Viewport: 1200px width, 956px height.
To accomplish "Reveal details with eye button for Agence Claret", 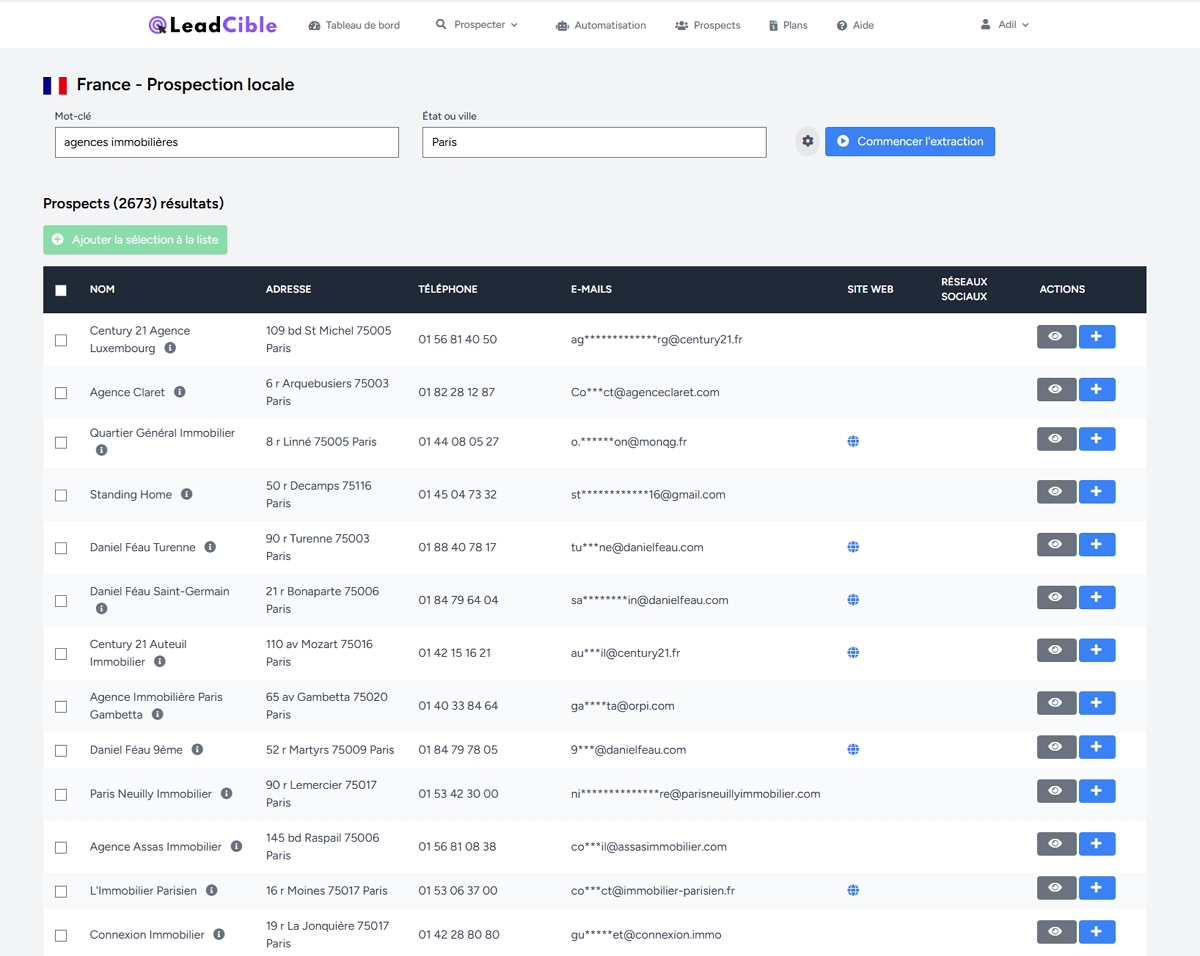I will (x=1056, y=389).
